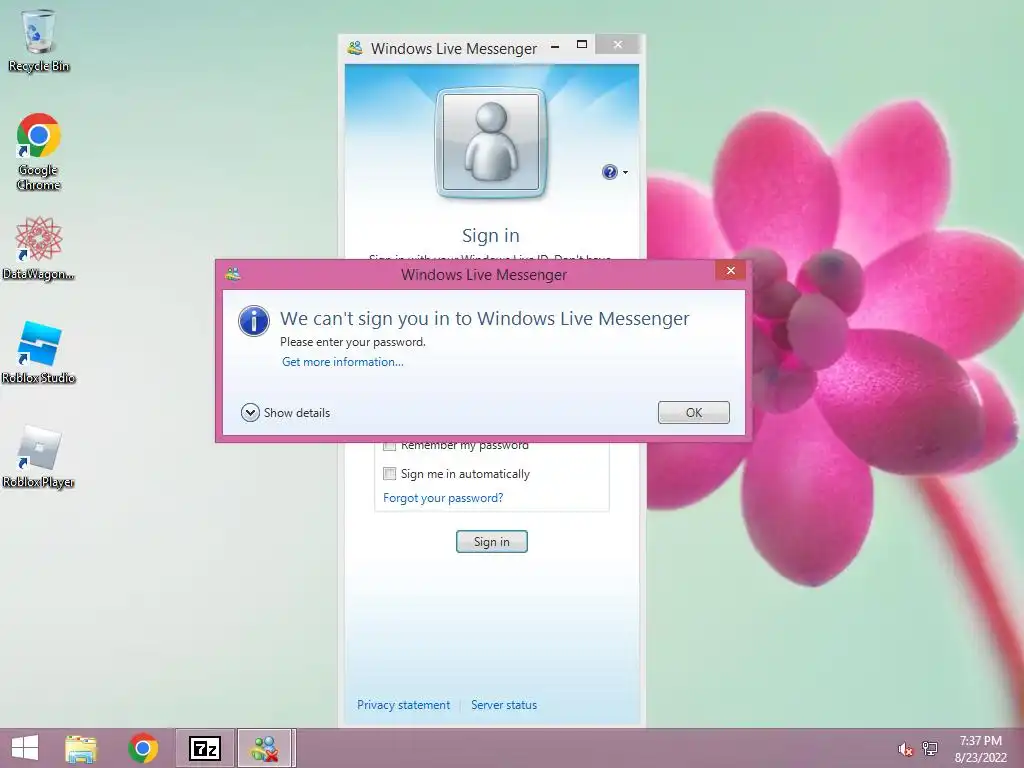Expand Show details in the dialog

click(285, 413)
